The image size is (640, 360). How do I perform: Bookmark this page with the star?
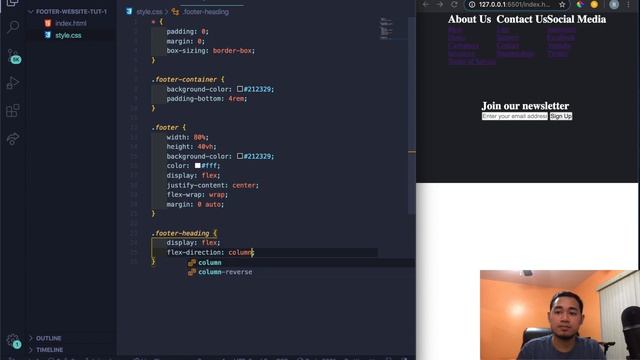(562, 4)
